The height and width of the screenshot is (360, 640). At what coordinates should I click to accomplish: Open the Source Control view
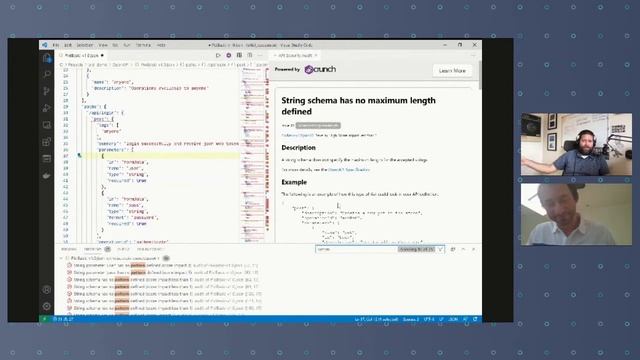47,91
